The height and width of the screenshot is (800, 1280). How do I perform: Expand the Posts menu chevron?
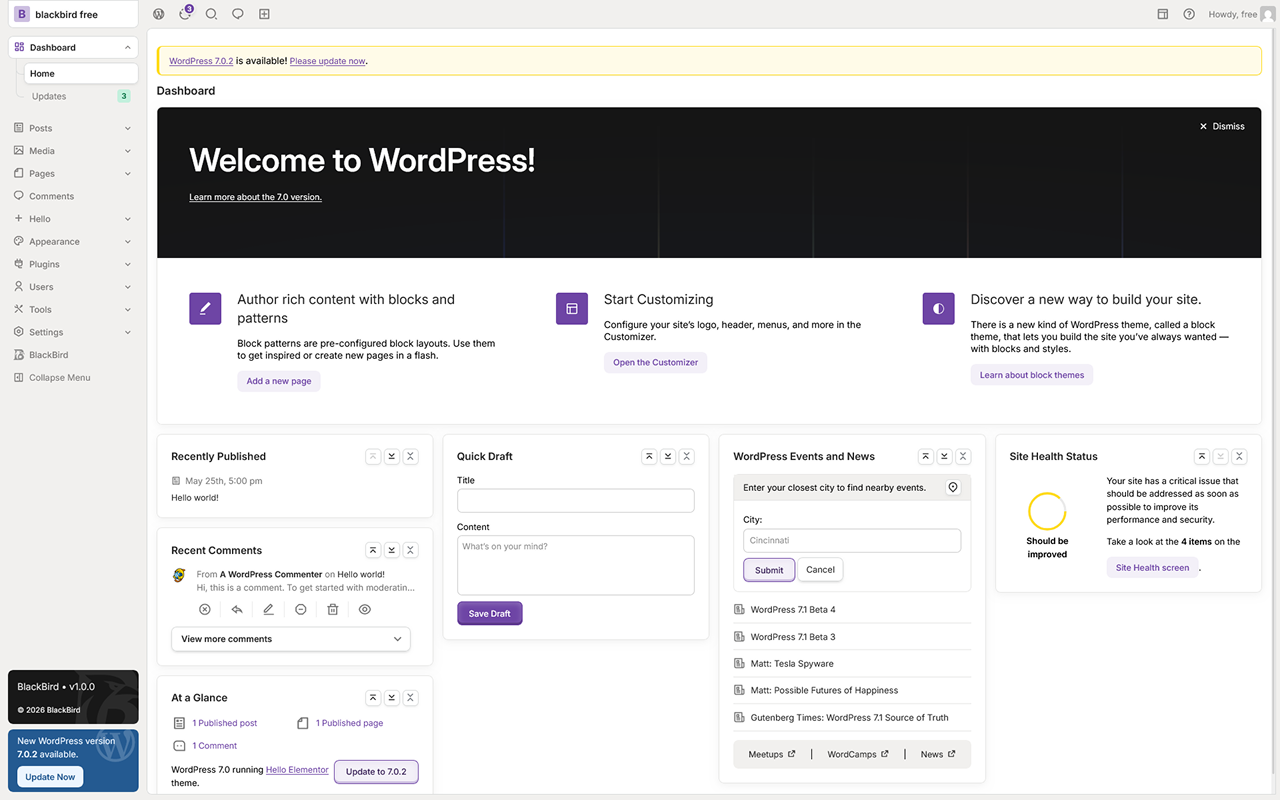pos(128,128)
